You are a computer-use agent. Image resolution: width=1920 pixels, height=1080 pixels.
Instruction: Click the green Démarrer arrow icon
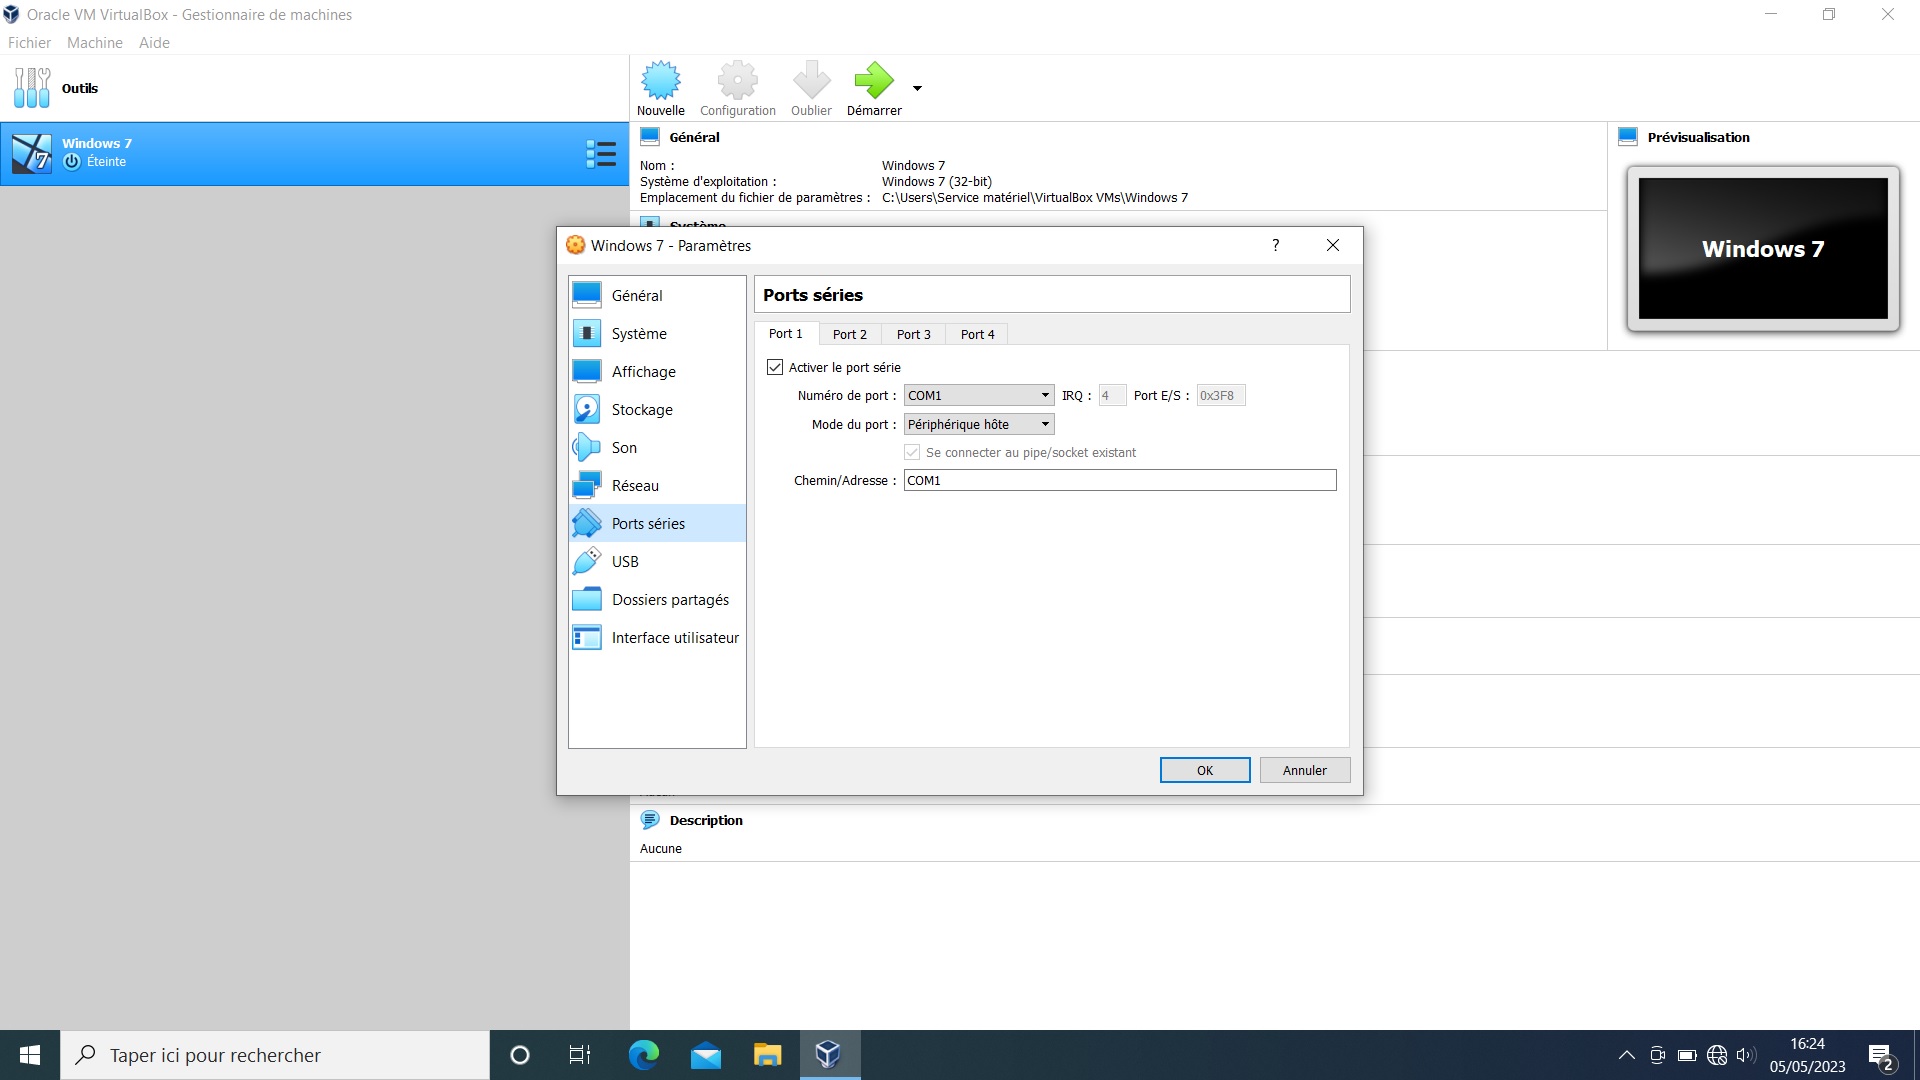click(873, 82)
